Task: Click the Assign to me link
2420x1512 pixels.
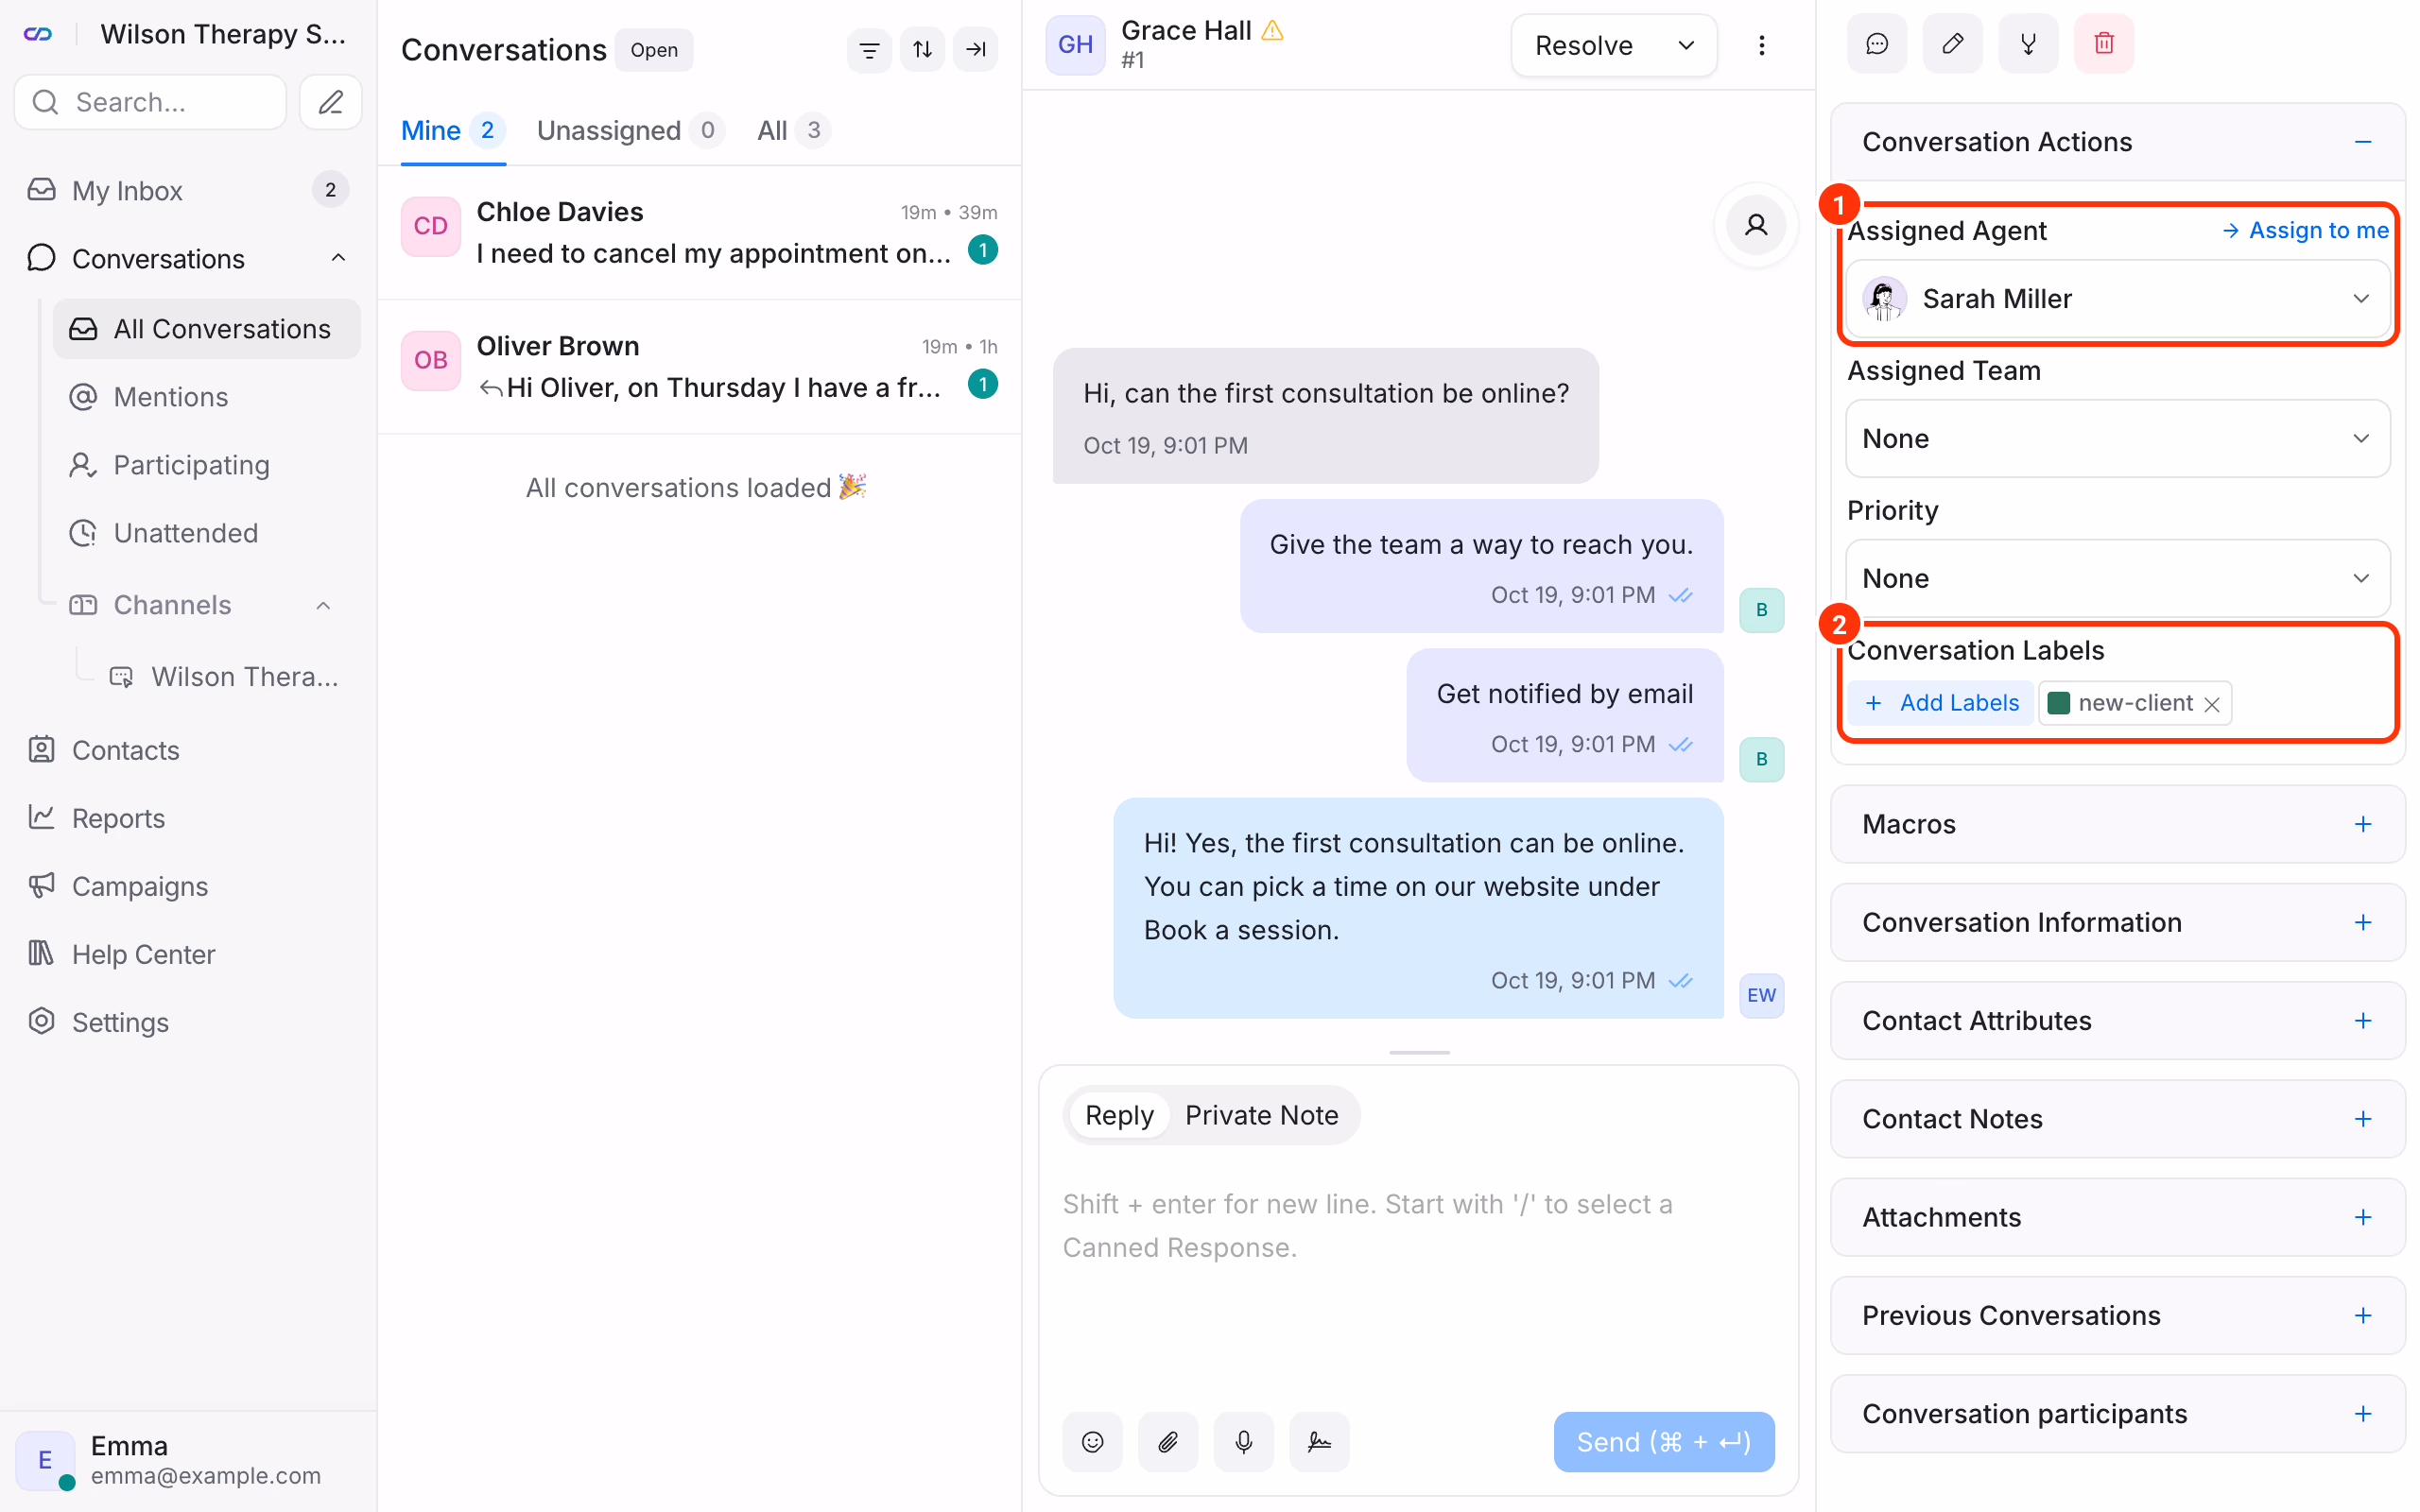Action: click(2305, 230)
